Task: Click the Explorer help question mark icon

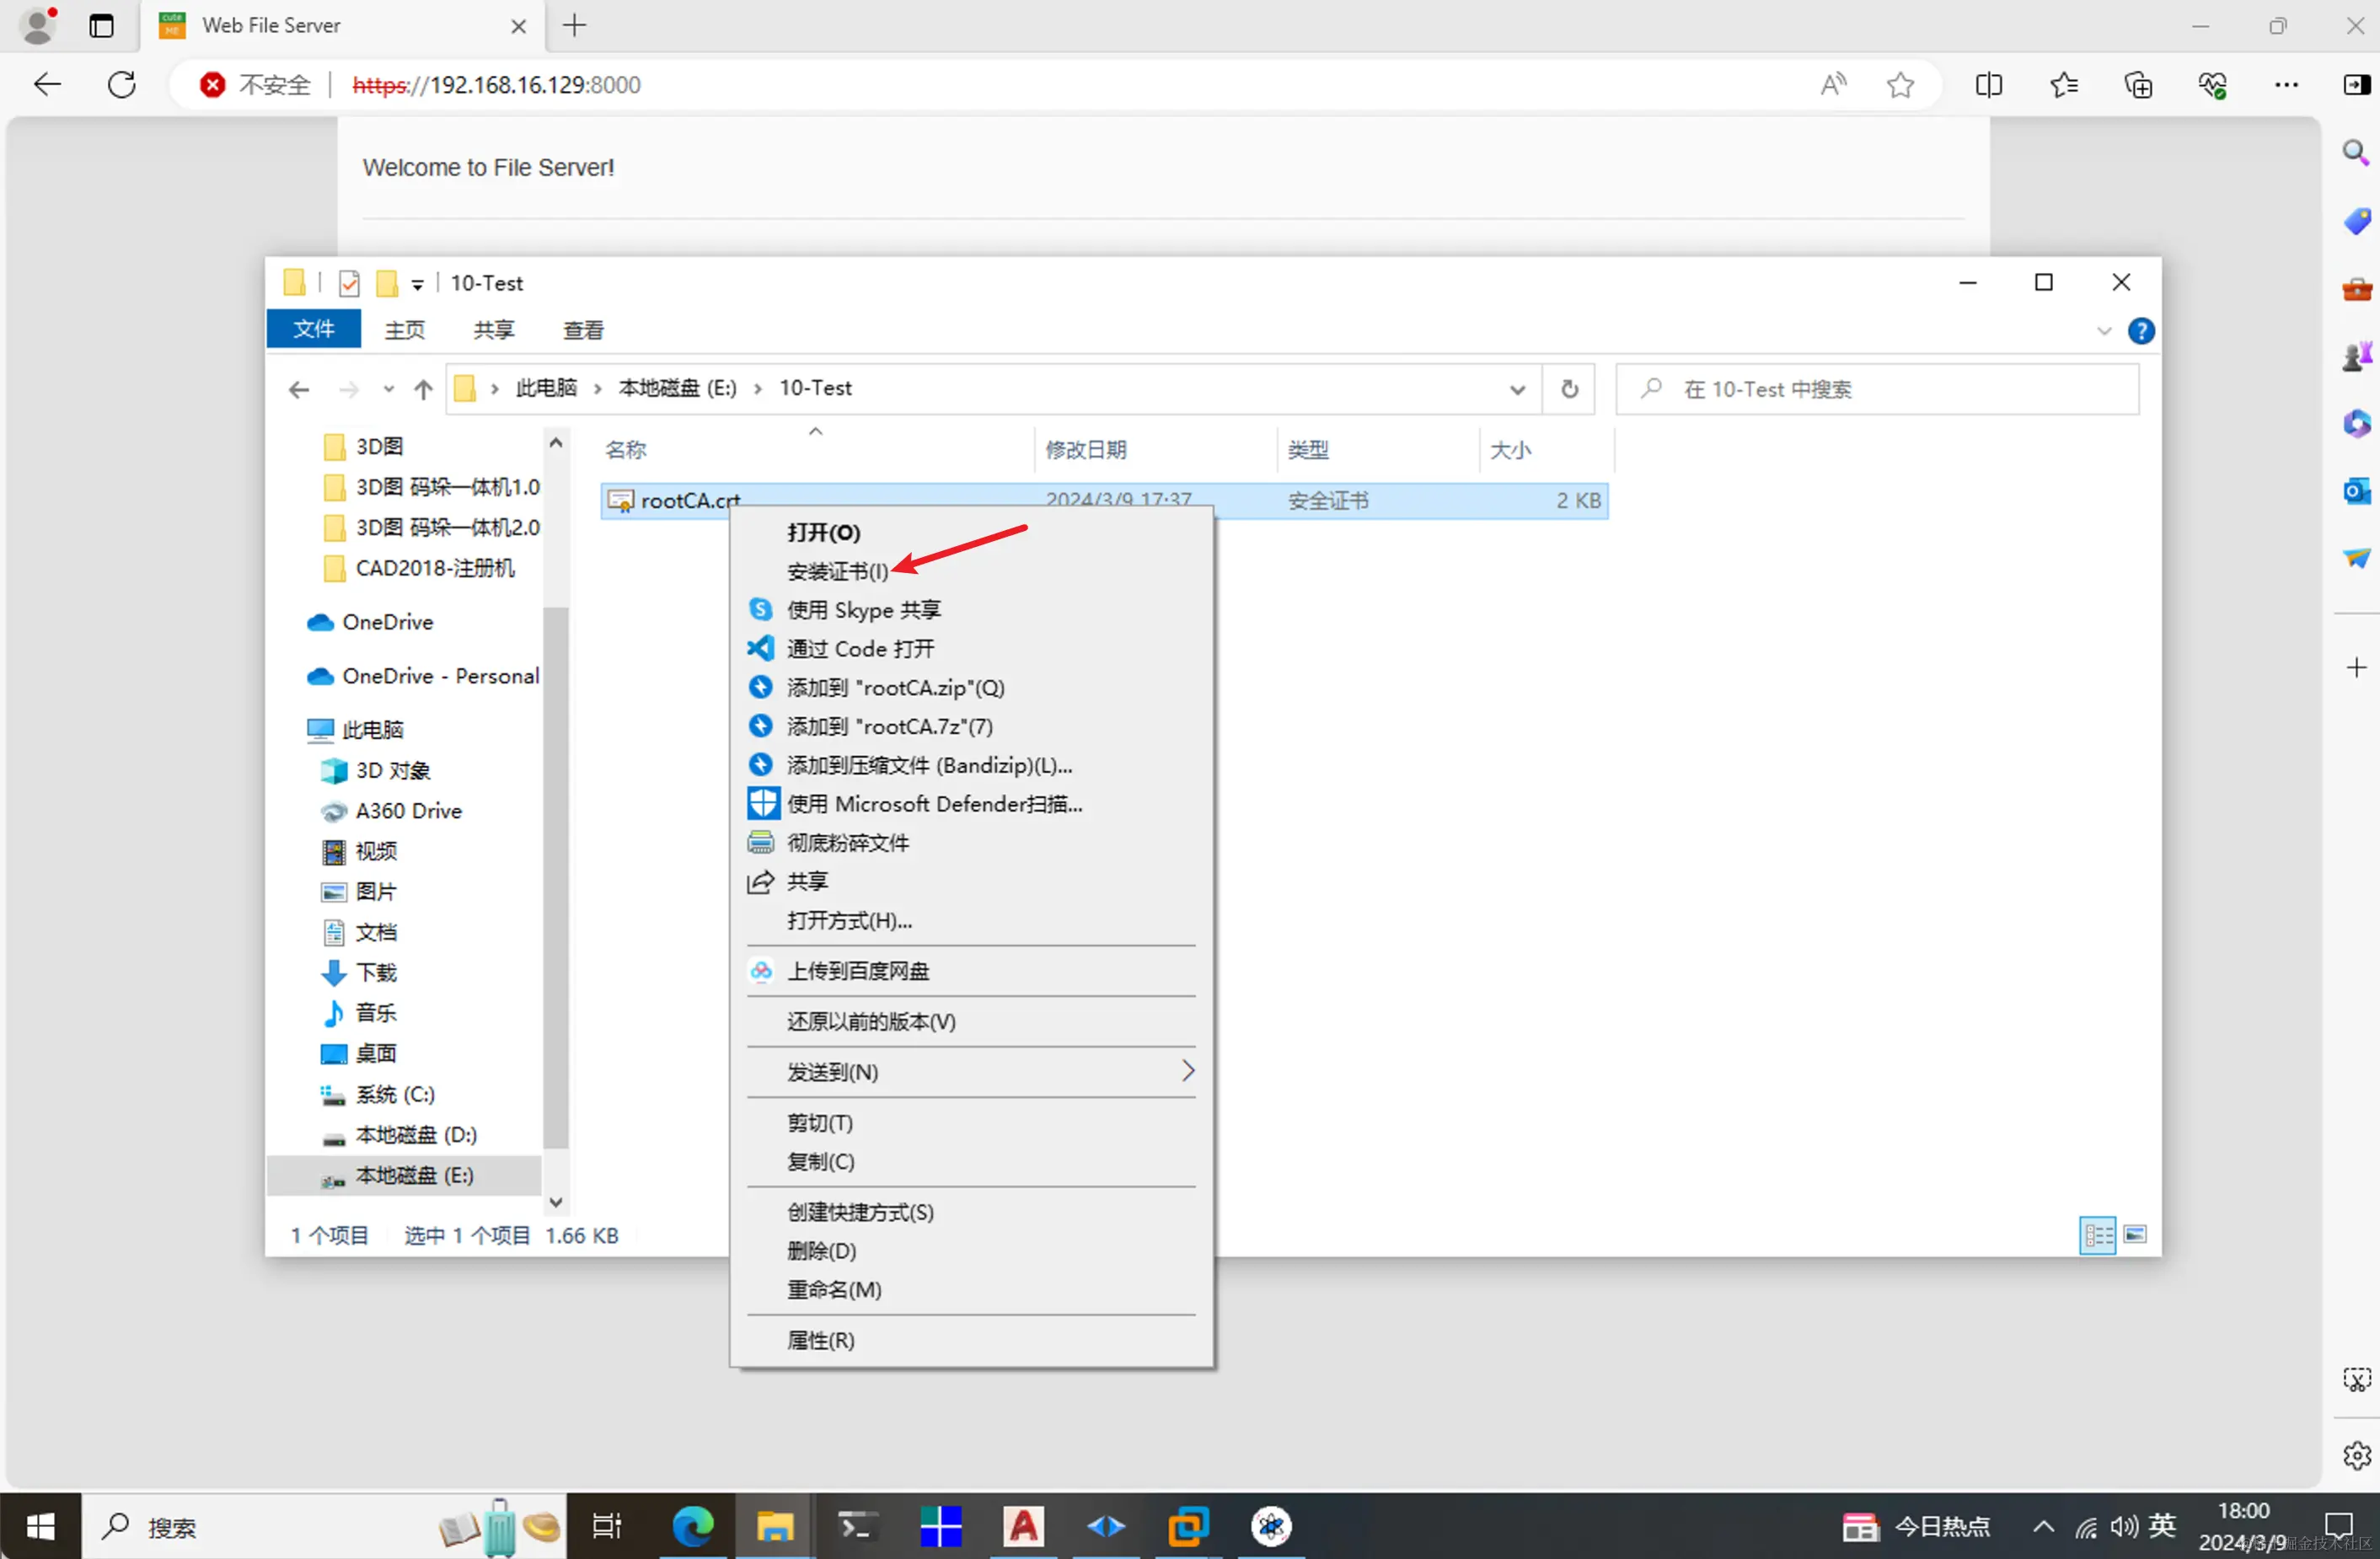Action: 2140,331
